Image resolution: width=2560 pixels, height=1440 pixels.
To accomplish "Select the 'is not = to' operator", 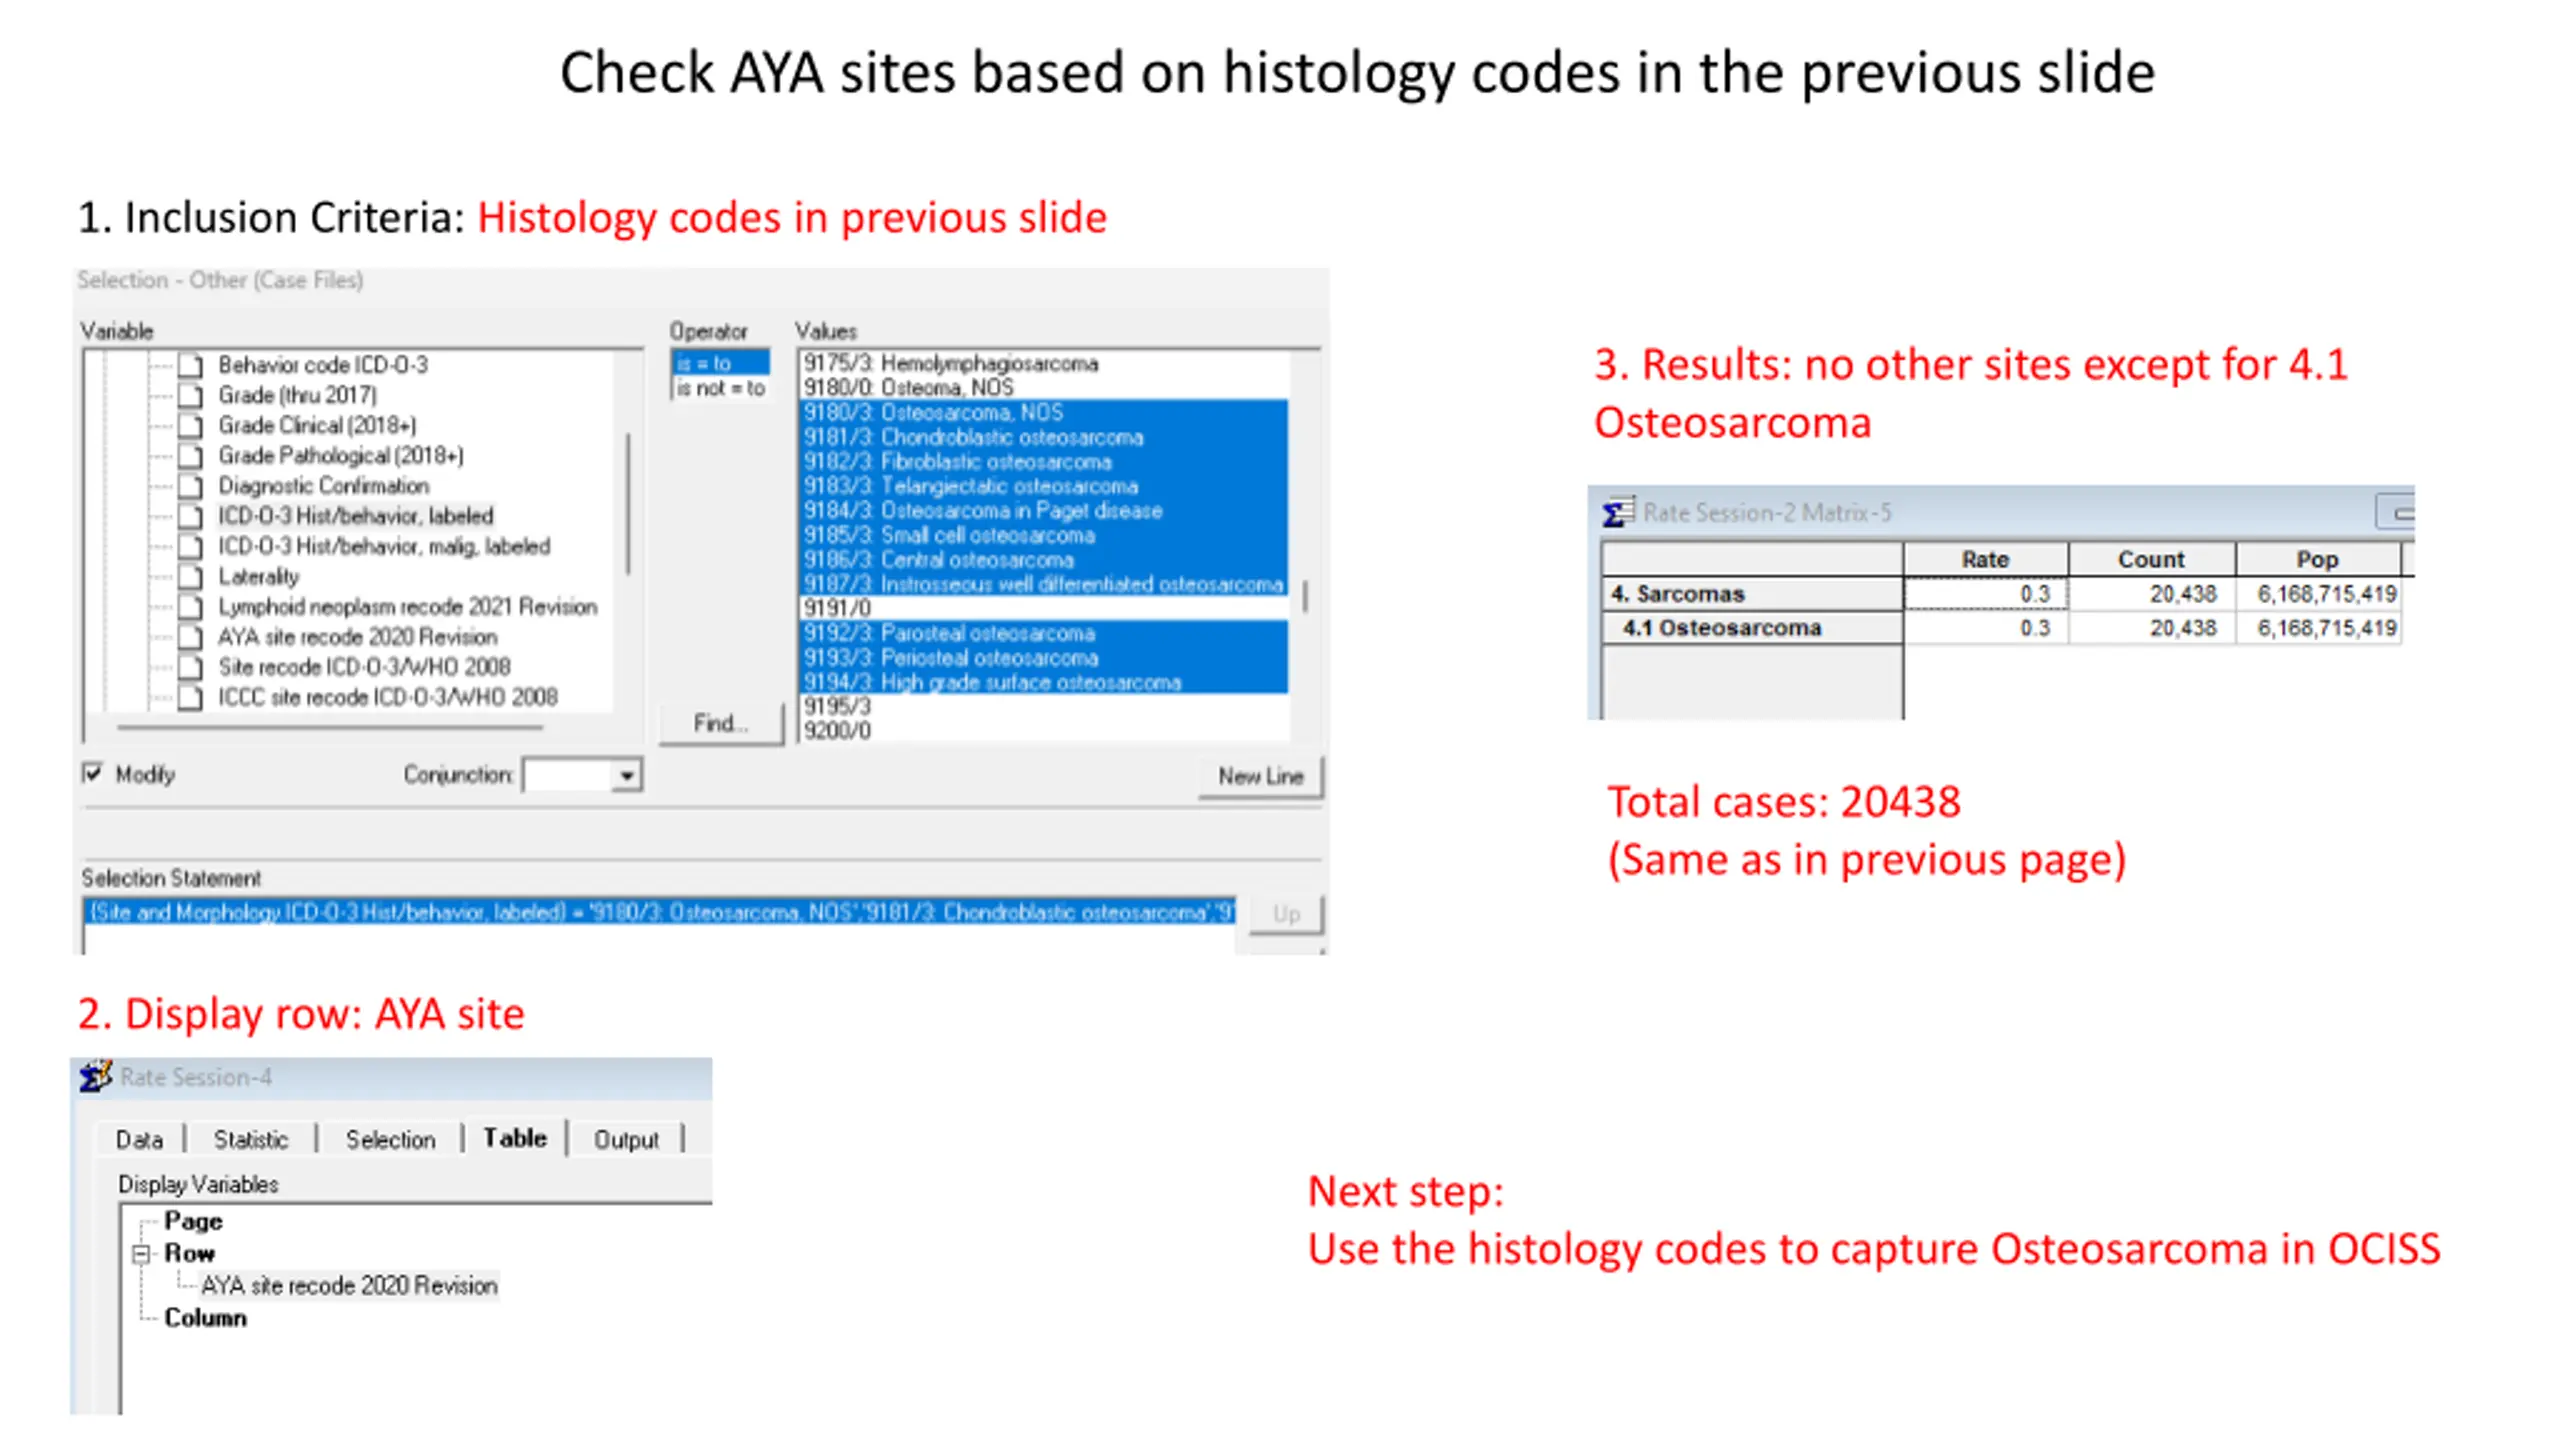I will [x=721, y=388].
